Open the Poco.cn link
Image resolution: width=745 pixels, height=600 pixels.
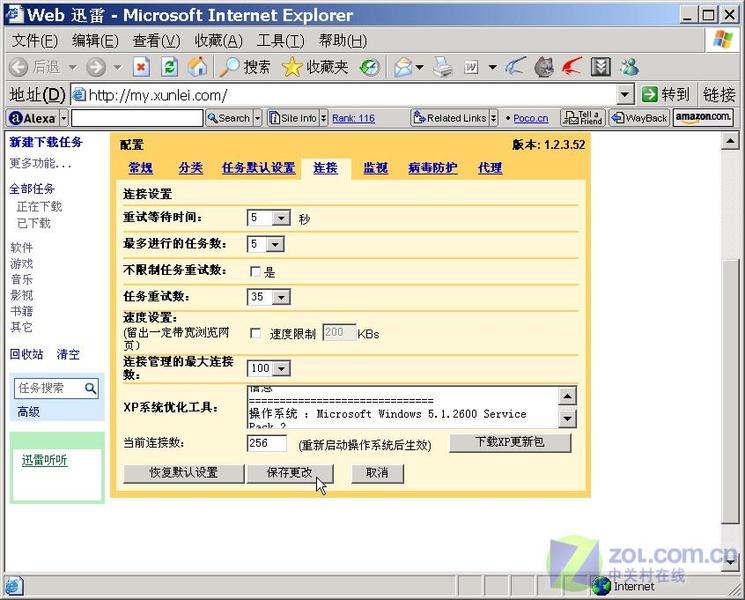[x=531, y=118]
